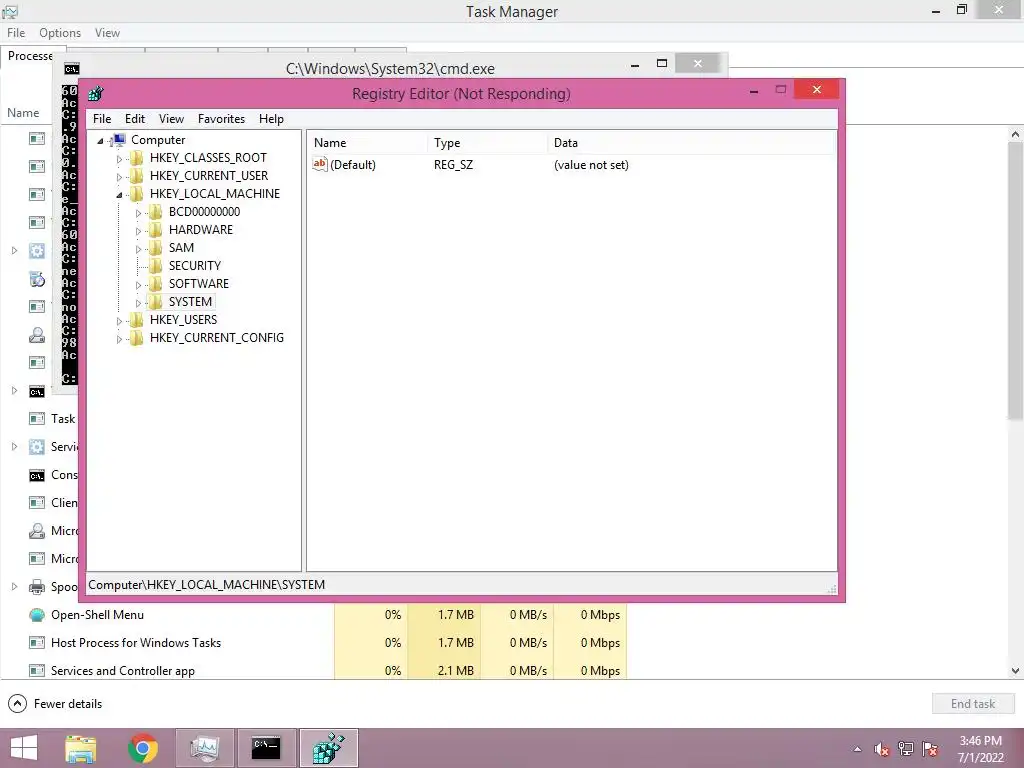Viewport: 1024px width, 768px height.
Task: Switch to Command Prompt taskbar icon
Action: click(266, 748)
